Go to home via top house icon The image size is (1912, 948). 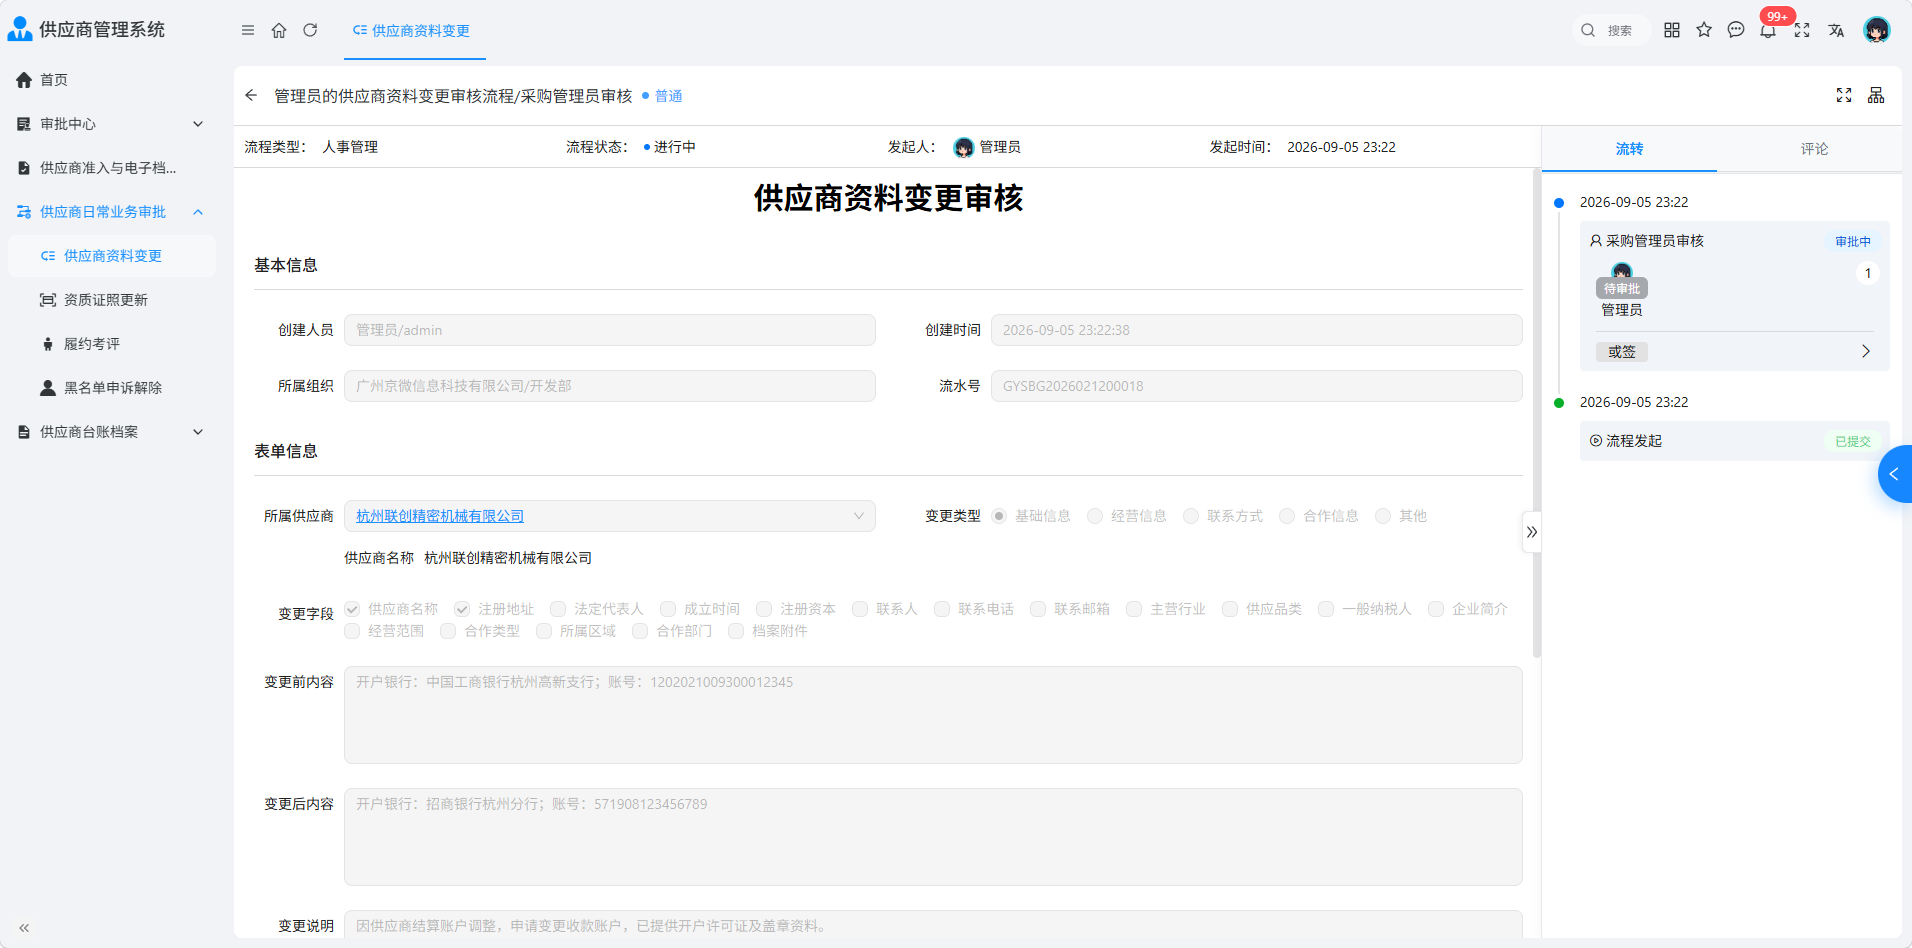(279, 30)
